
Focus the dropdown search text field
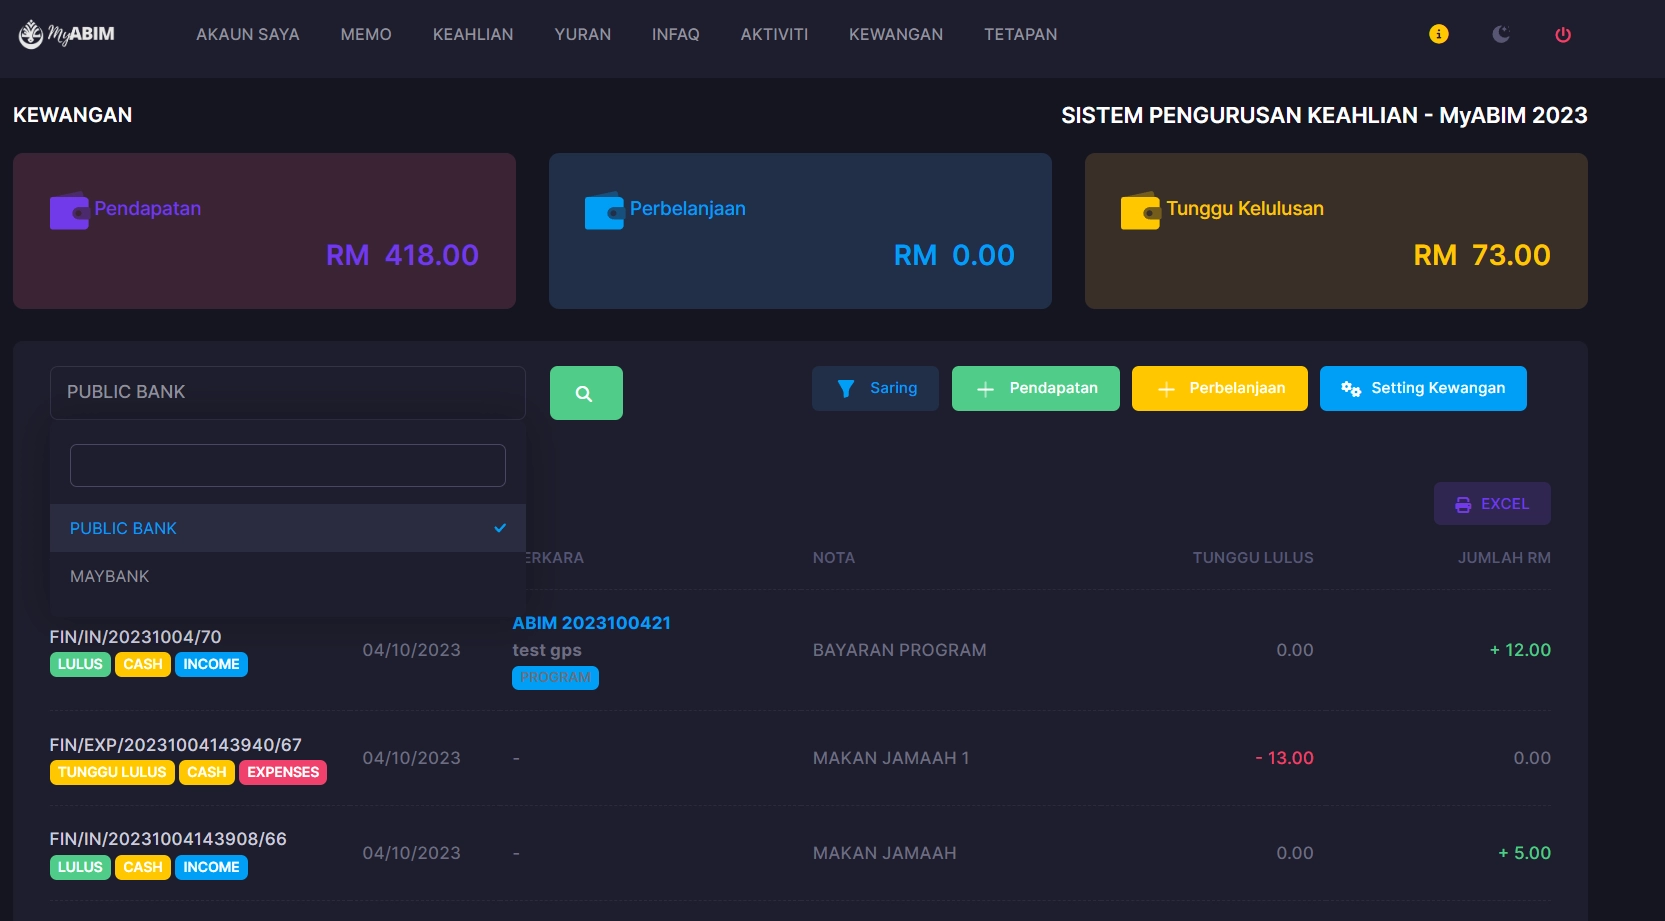tap(287, 466)
